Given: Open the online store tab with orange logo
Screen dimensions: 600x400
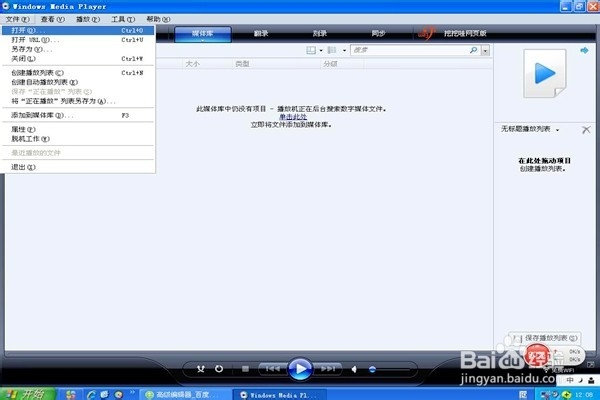Looking at the screenshot, I should click(x=453, y=34).
